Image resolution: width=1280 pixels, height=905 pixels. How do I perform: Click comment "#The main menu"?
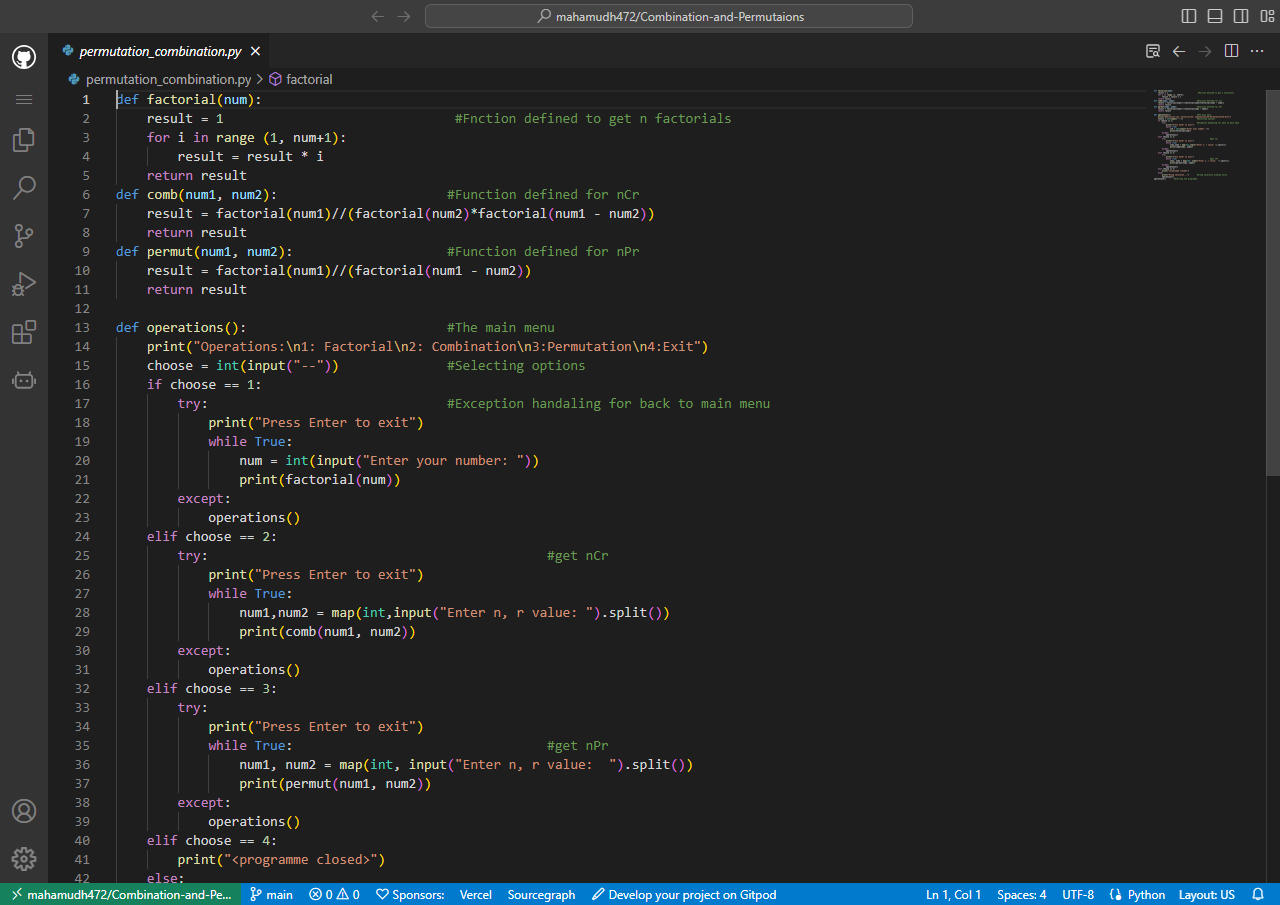[501, 327]
